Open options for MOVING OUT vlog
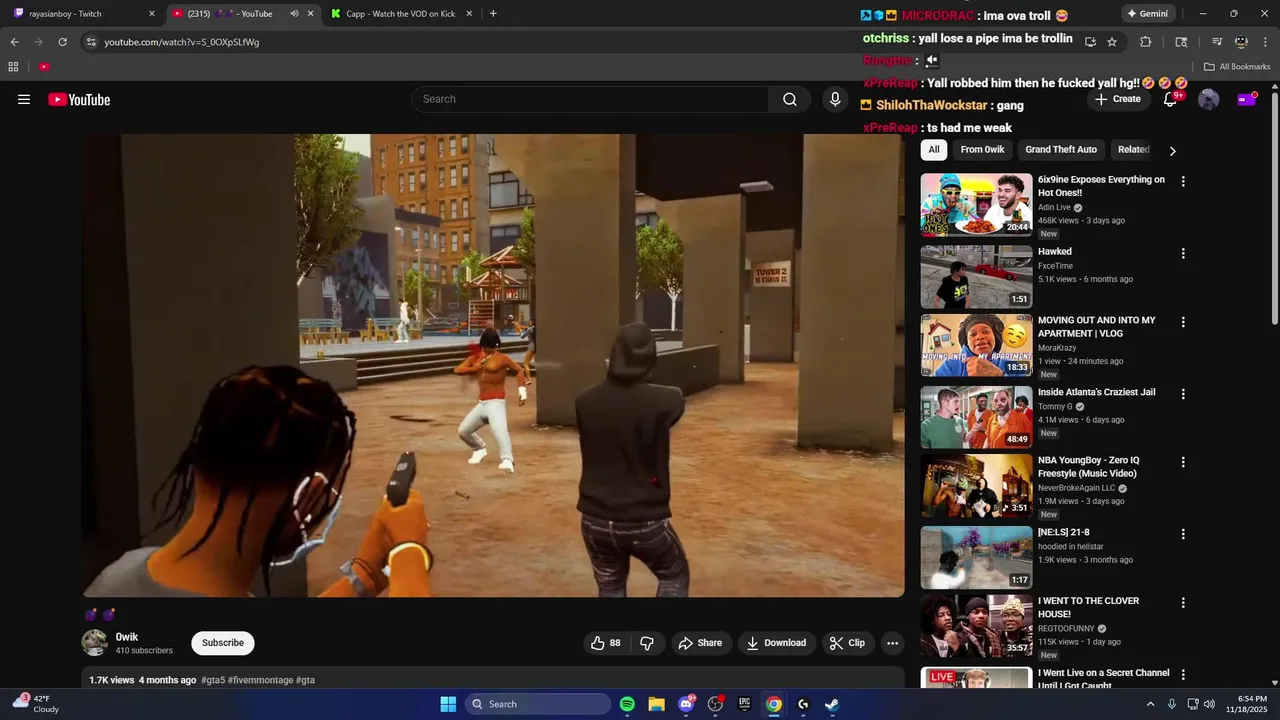The width and height of the screenshot is (1280, 720). pos(1183,322)
